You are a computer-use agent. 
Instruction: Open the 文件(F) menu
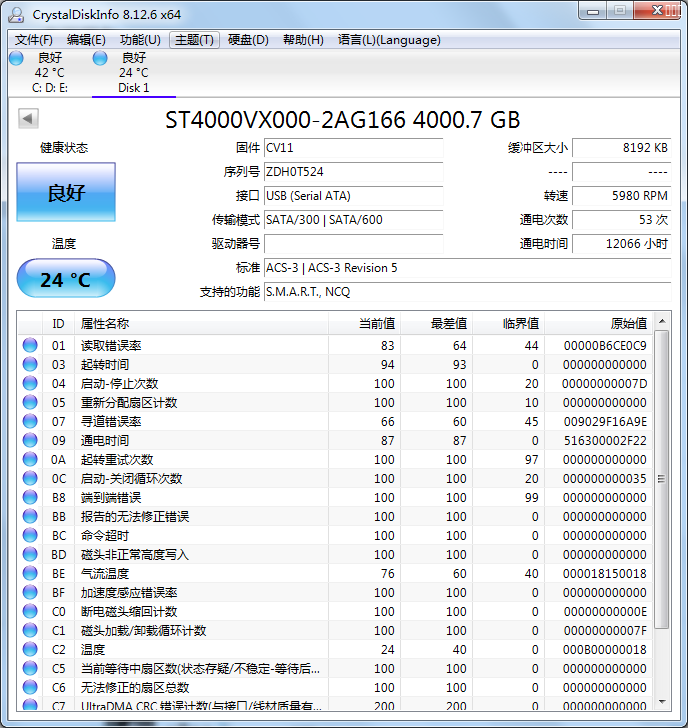34,40
